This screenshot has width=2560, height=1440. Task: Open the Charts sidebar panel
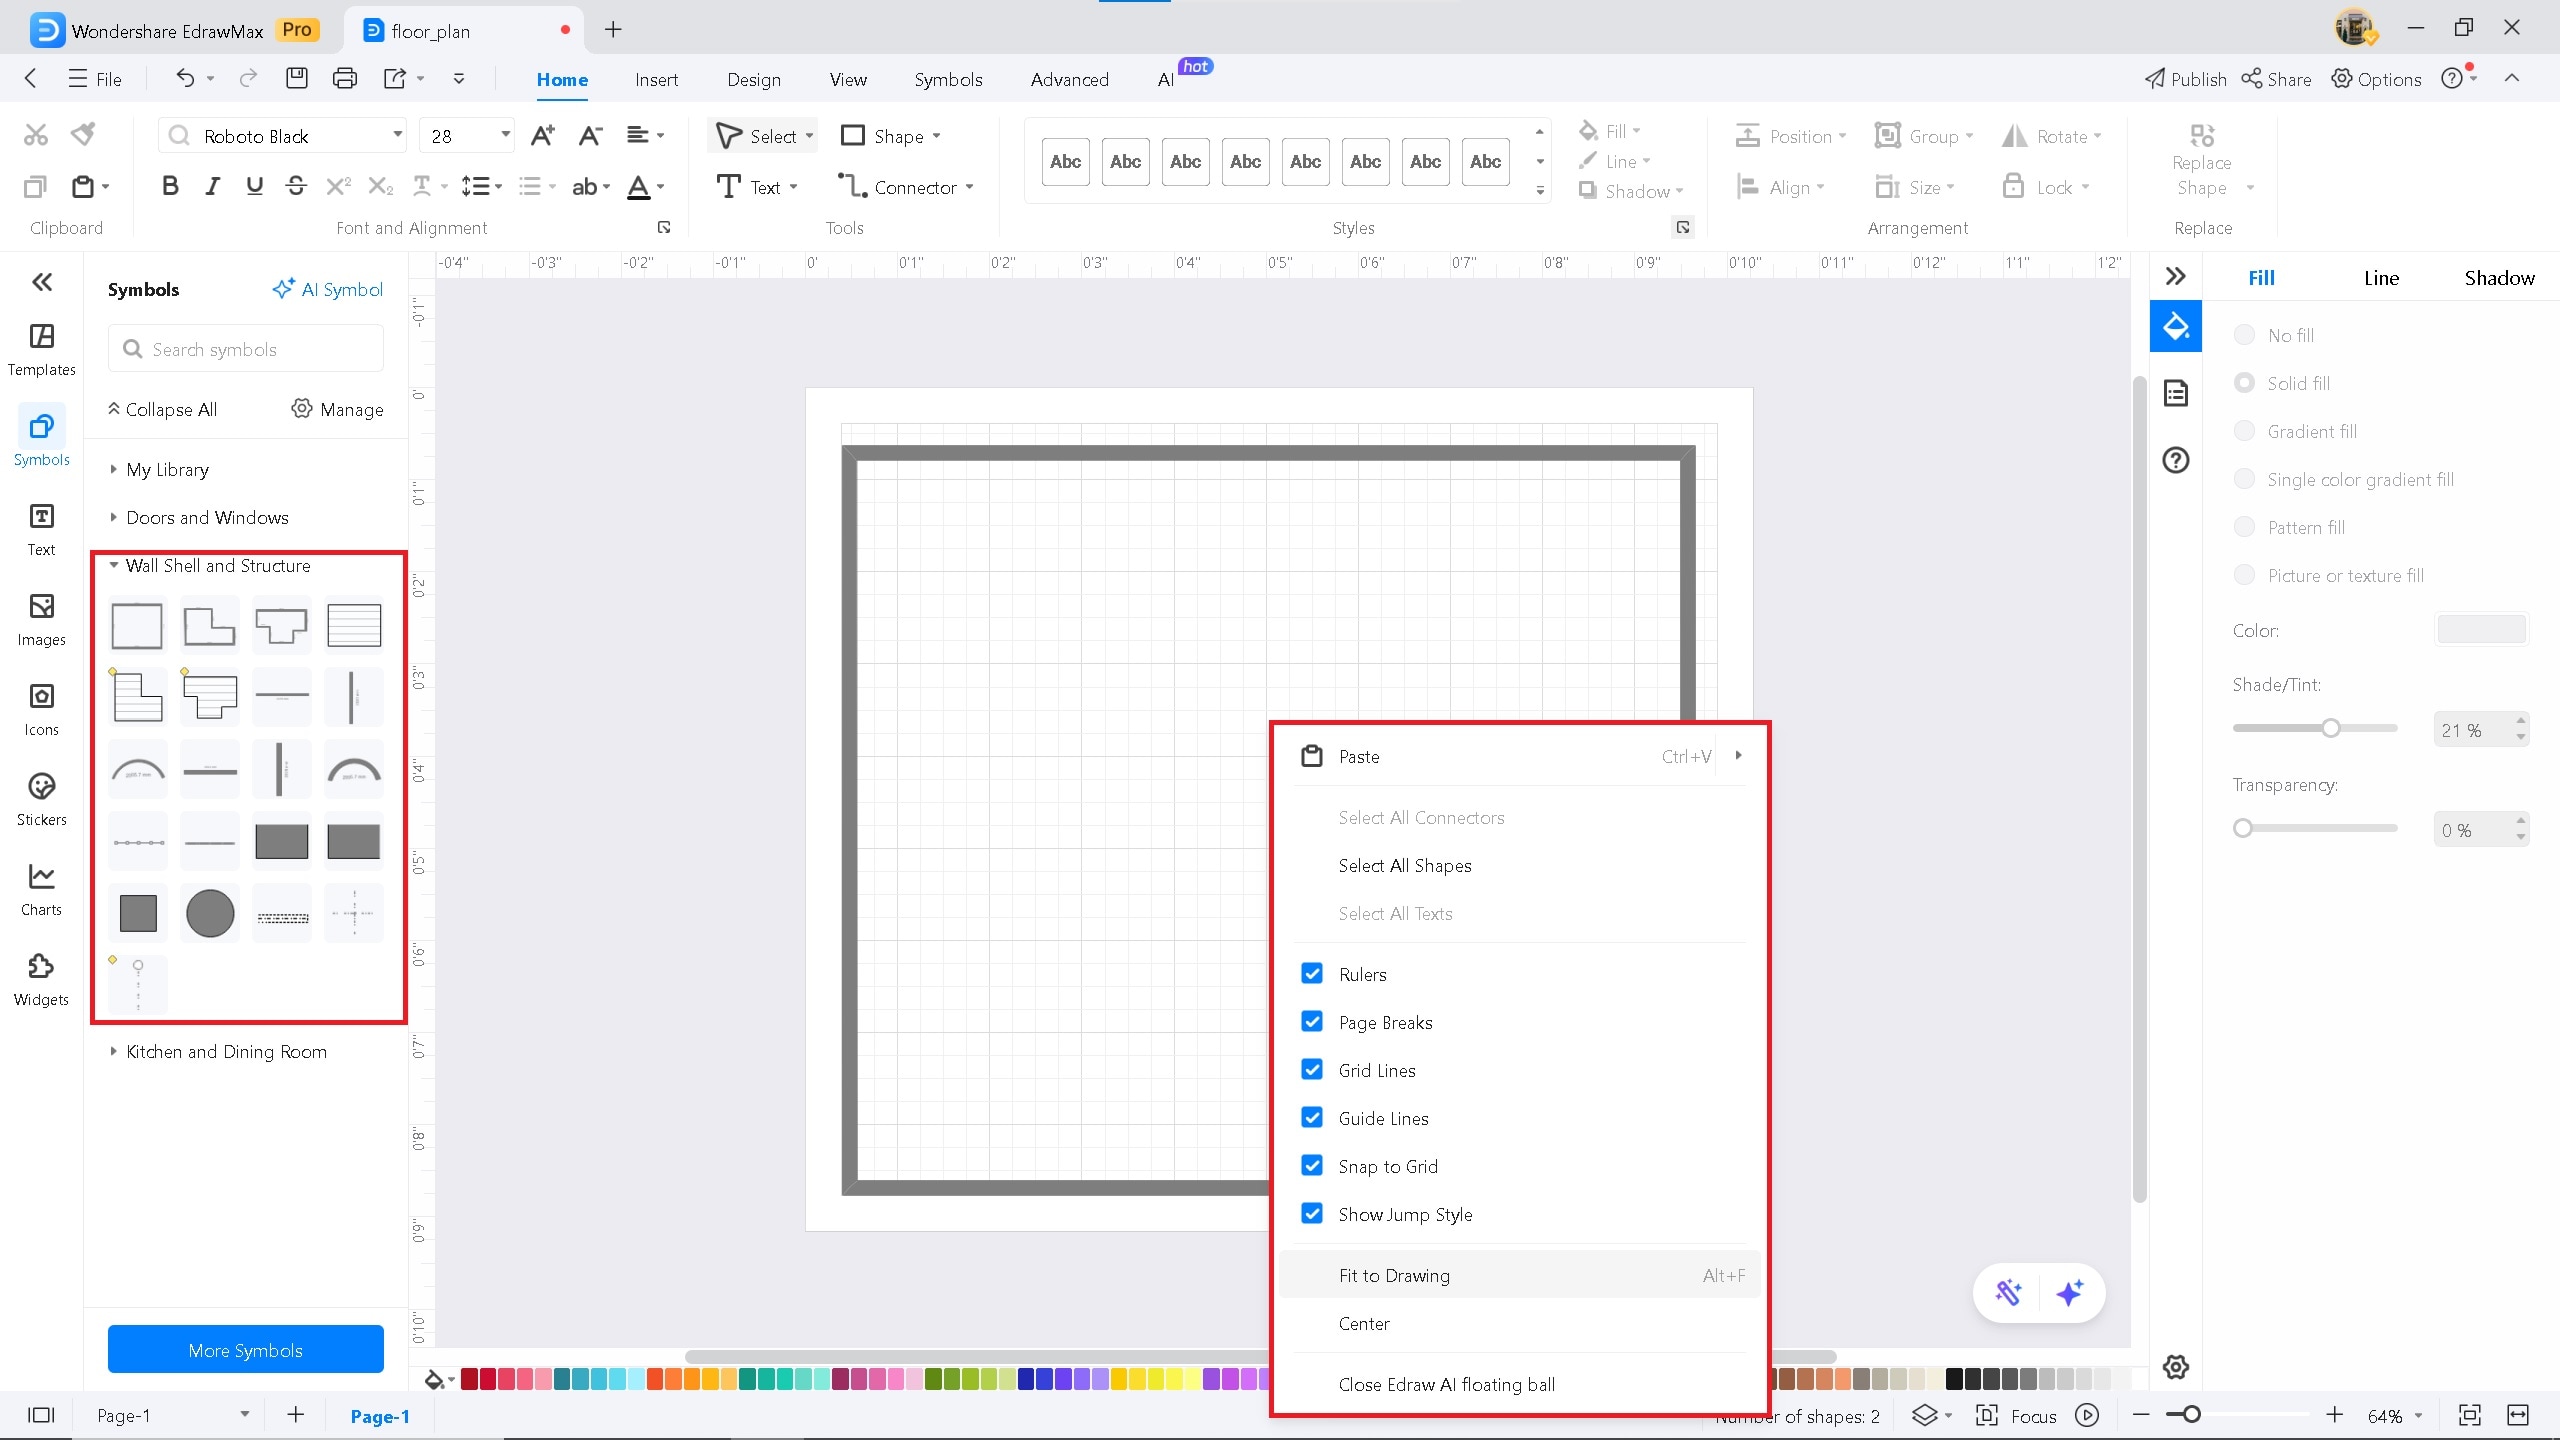pyautogui.click(x=41, y=890)
